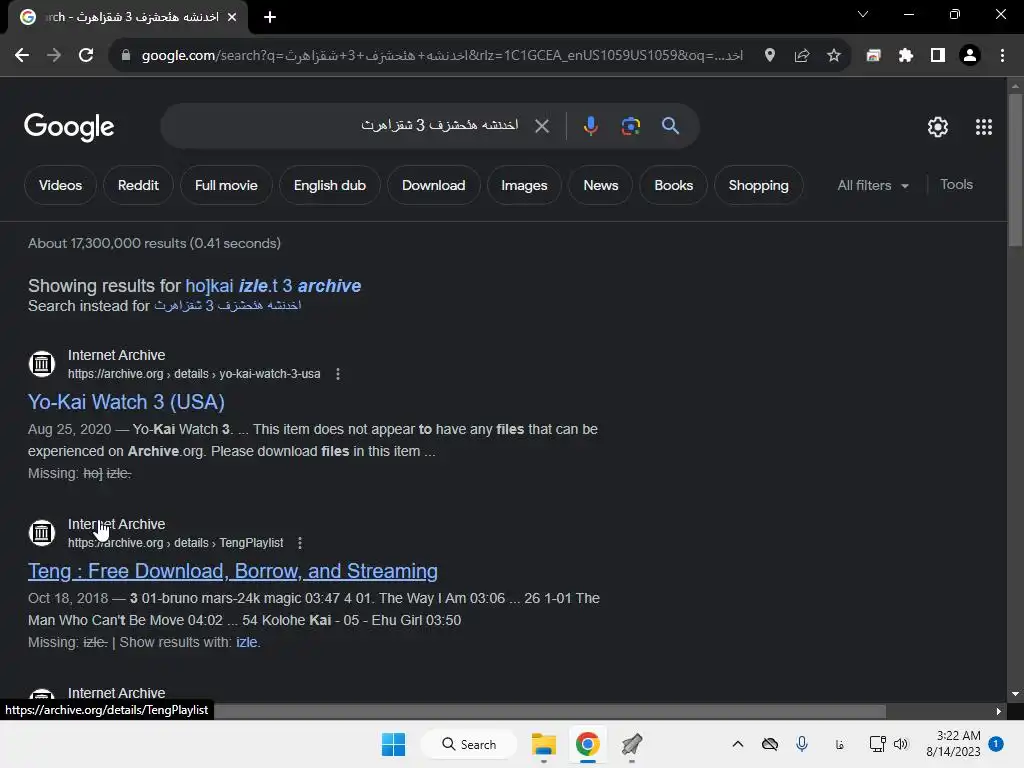Open a new browser tab
This screenshot has width=1024, height=768.
pyautogui.click(x=270, y=17)
